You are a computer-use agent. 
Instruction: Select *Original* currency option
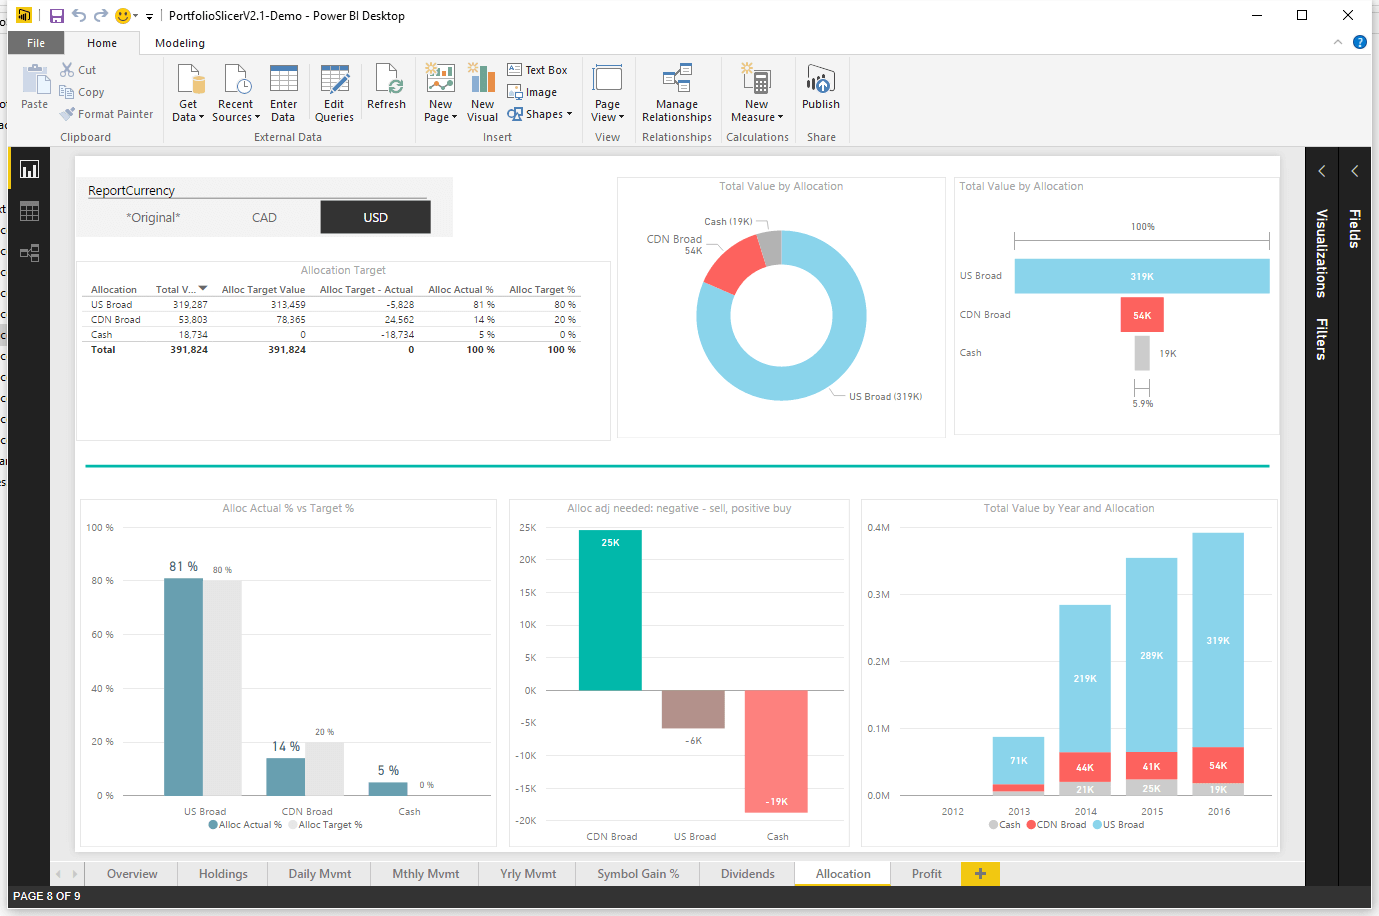point(153,217)
